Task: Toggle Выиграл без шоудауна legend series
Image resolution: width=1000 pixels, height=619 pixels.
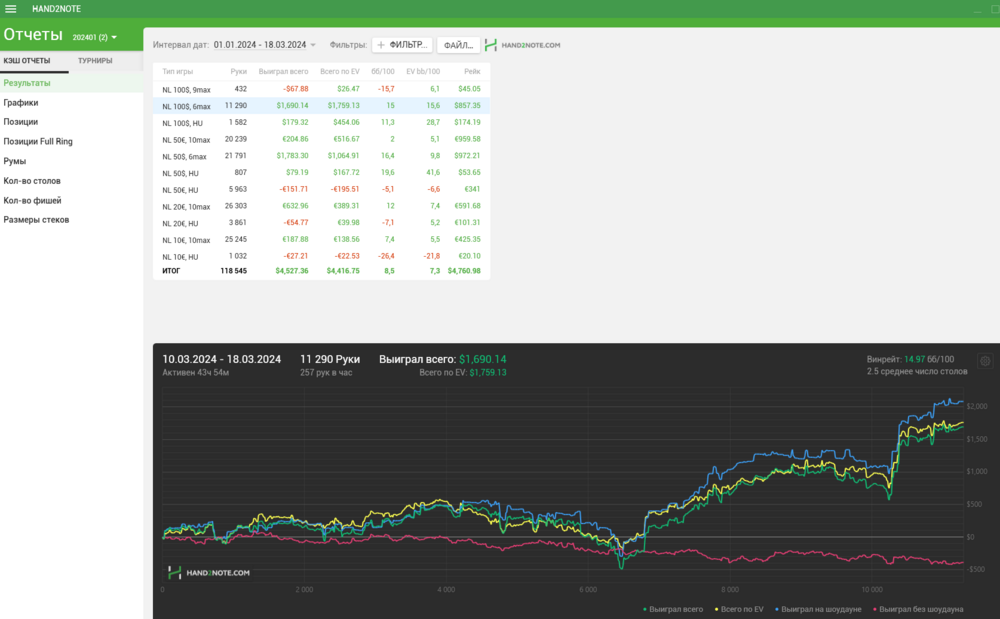Action: (918, 609)
